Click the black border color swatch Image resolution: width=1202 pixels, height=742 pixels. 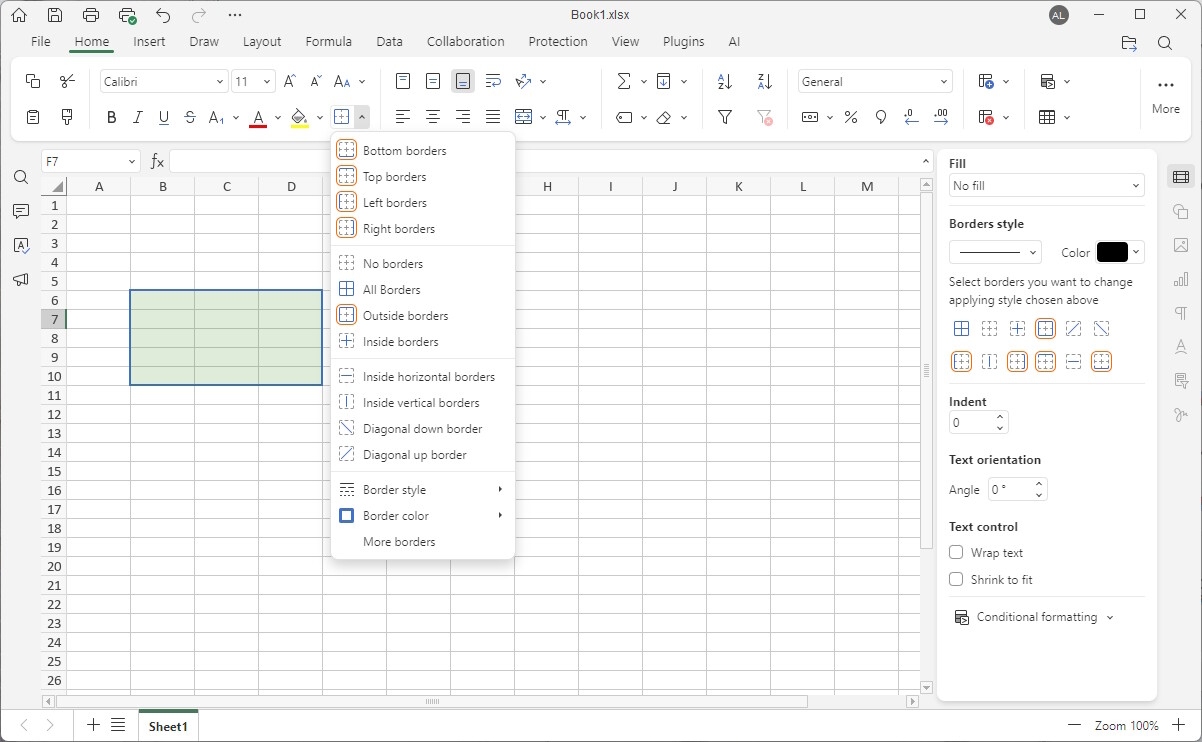[x=1112, y=253]
